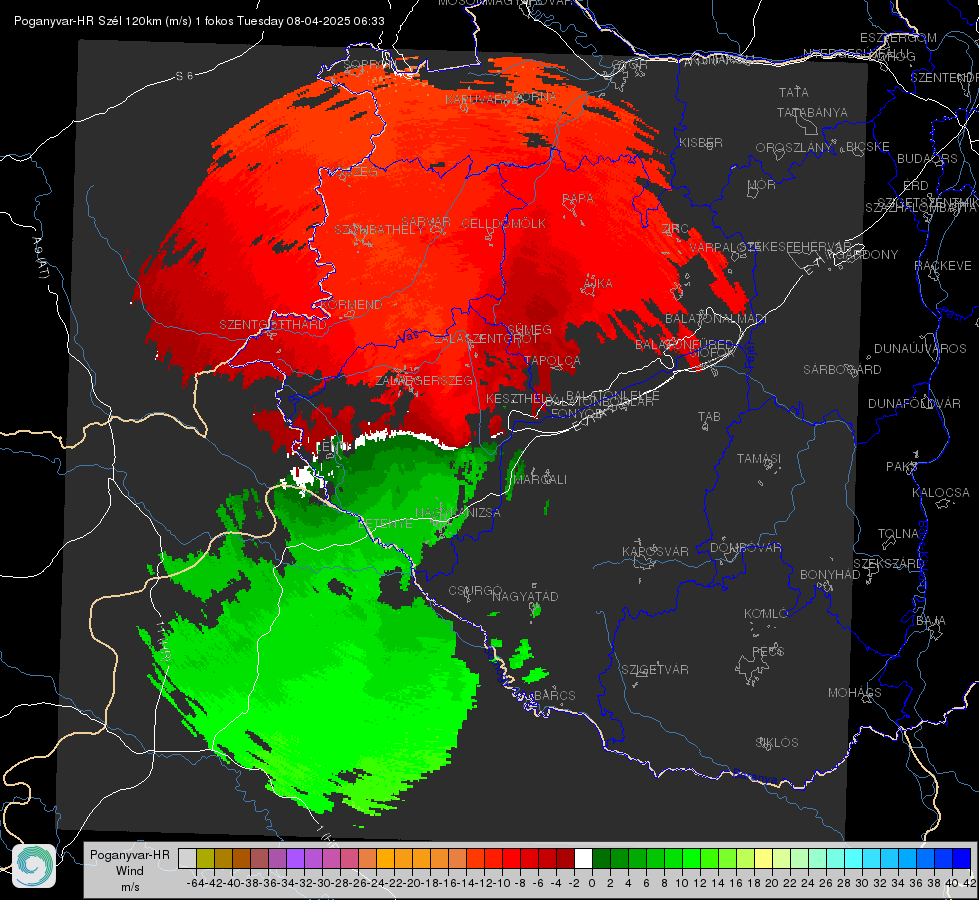The width and height of the screenshot is (979, 900).
Task: Click the 'S 6' road label
Action: pos(184,76)
